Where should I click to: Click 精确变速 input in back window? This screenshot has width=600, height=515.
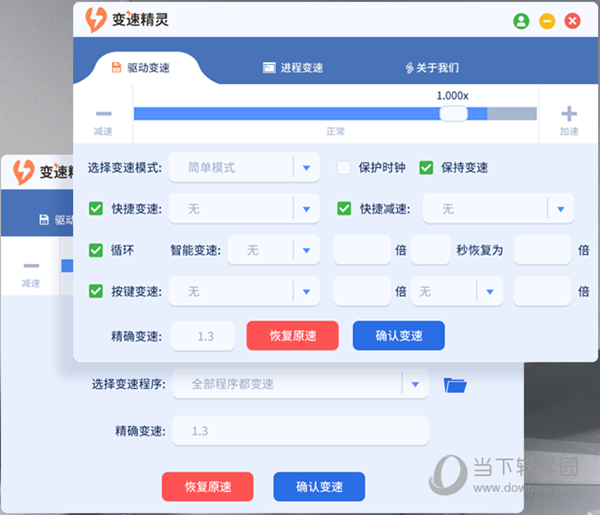pos(300,431)
